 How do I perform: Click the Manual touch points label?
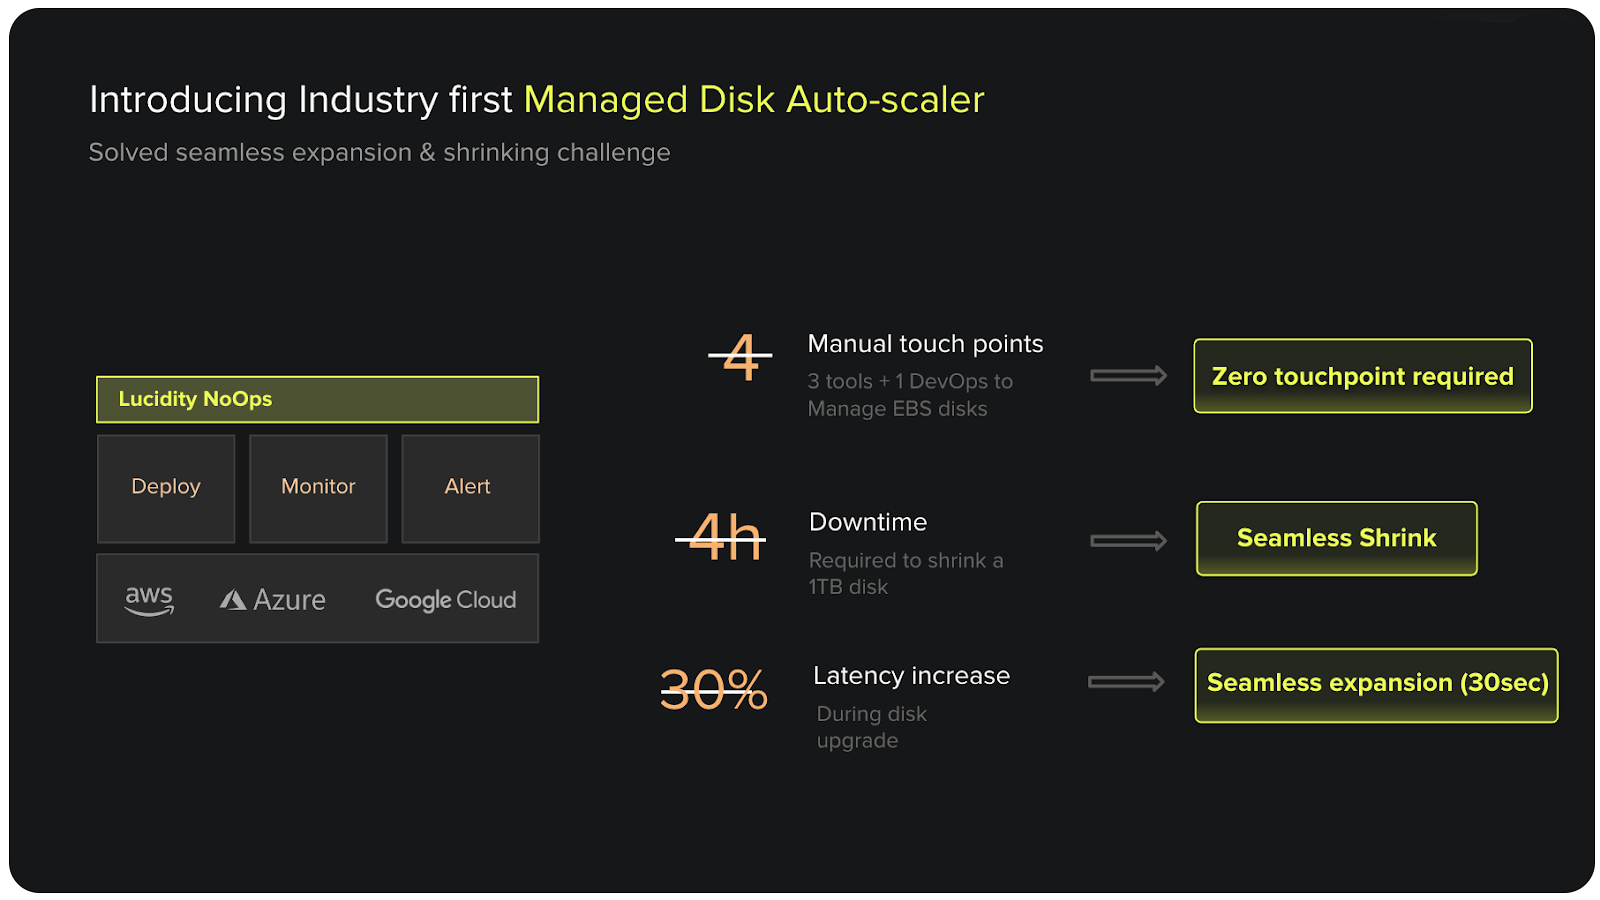pyautogui.click(x=925, y=344)
